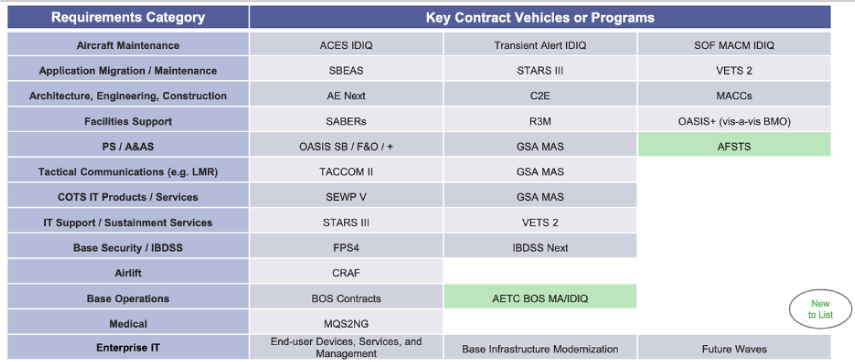Select the Key Contract Vehicles or Programs header
855x362 pixels.
[540, 17]
